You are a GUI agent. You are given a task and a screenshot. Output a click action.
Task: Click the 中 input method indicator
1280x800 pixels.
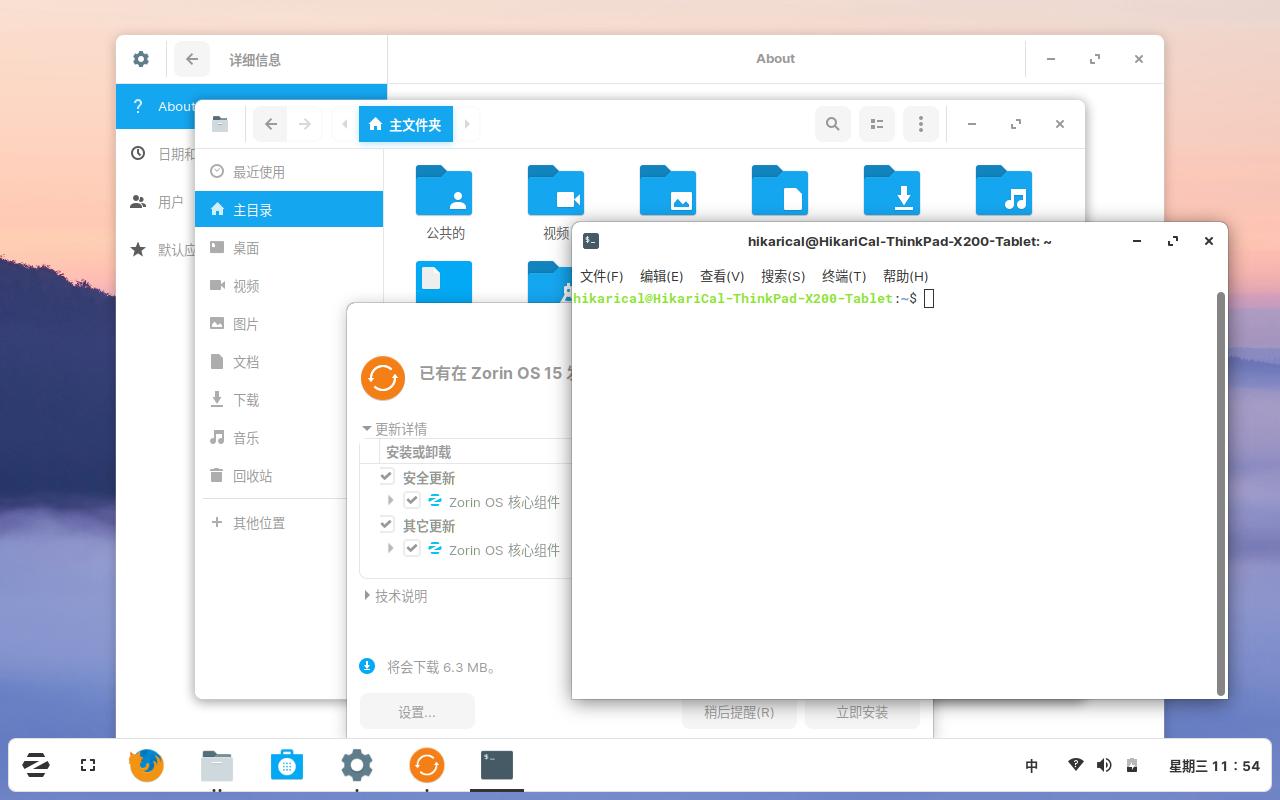pos(1031,765)
